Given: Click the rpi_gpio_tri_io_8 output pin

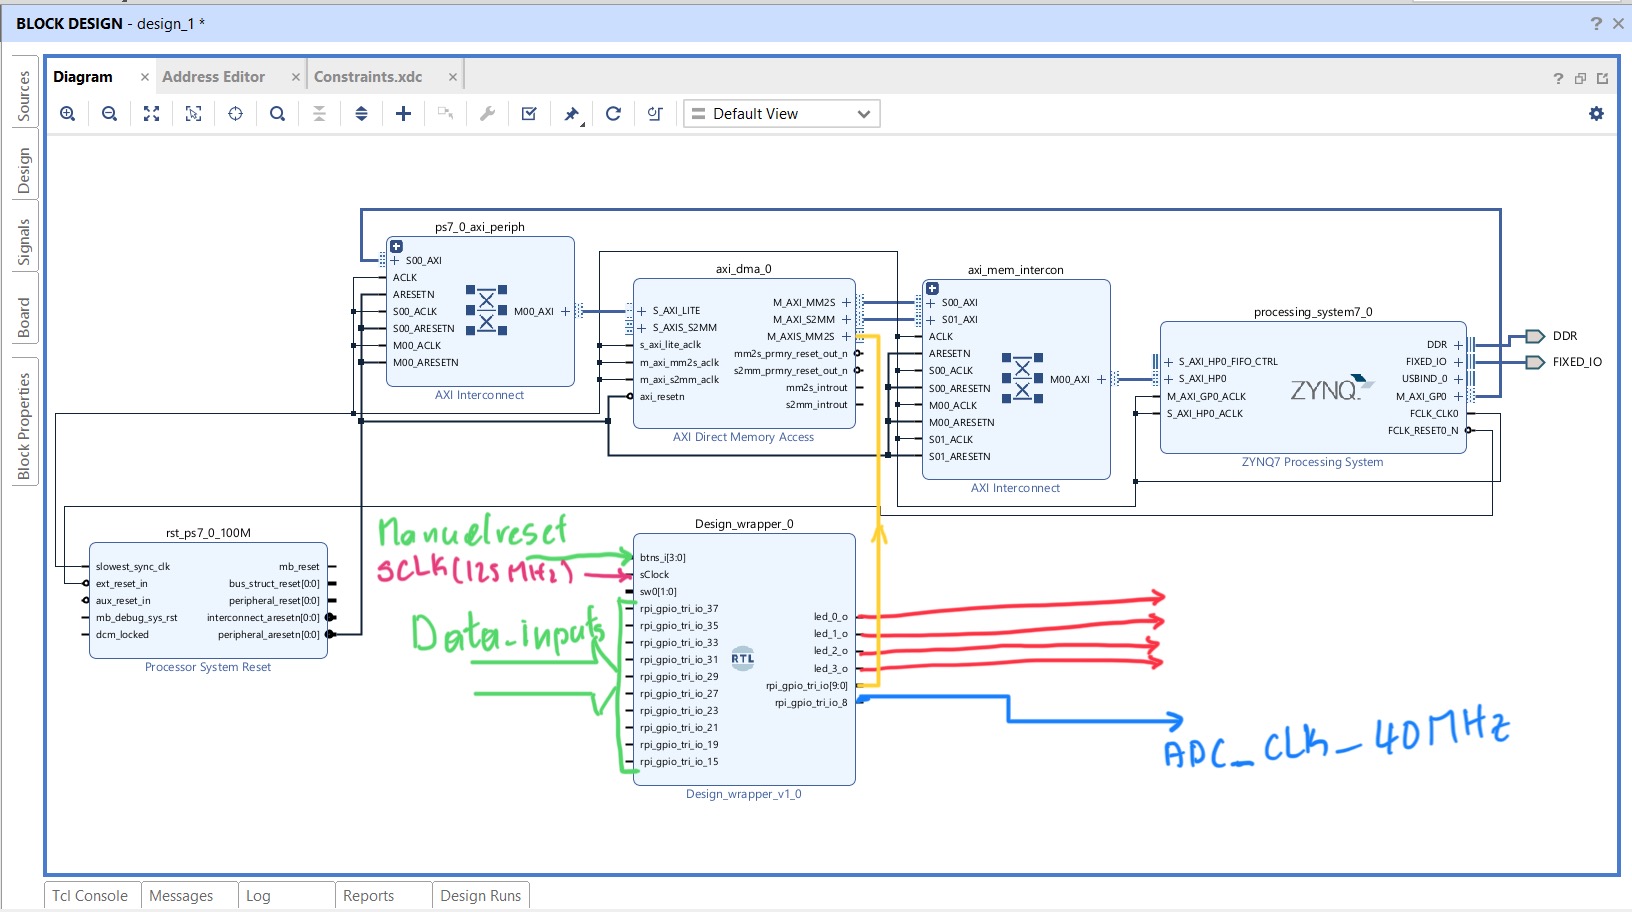Looking at the screenshot, I should click(x=811, y=703).
